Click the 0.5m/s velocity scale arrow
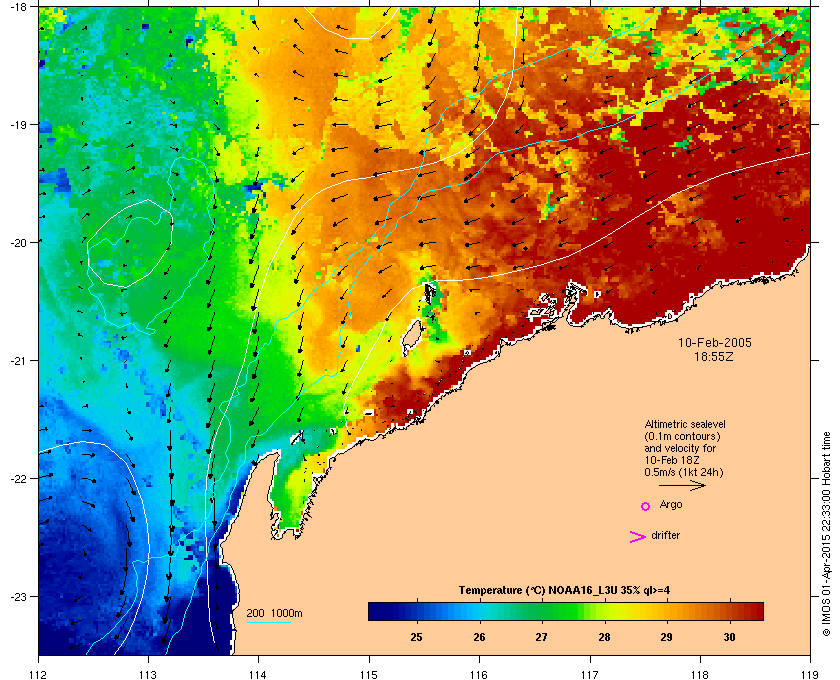 pos(682,485)
